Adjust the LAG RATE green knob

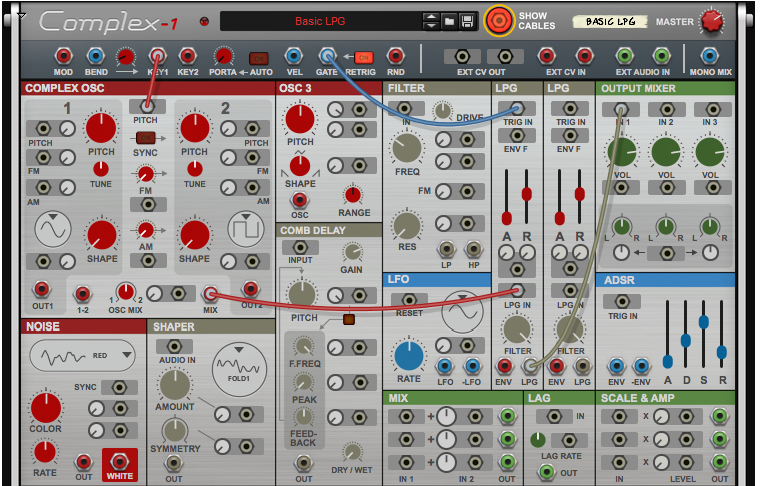538,439
